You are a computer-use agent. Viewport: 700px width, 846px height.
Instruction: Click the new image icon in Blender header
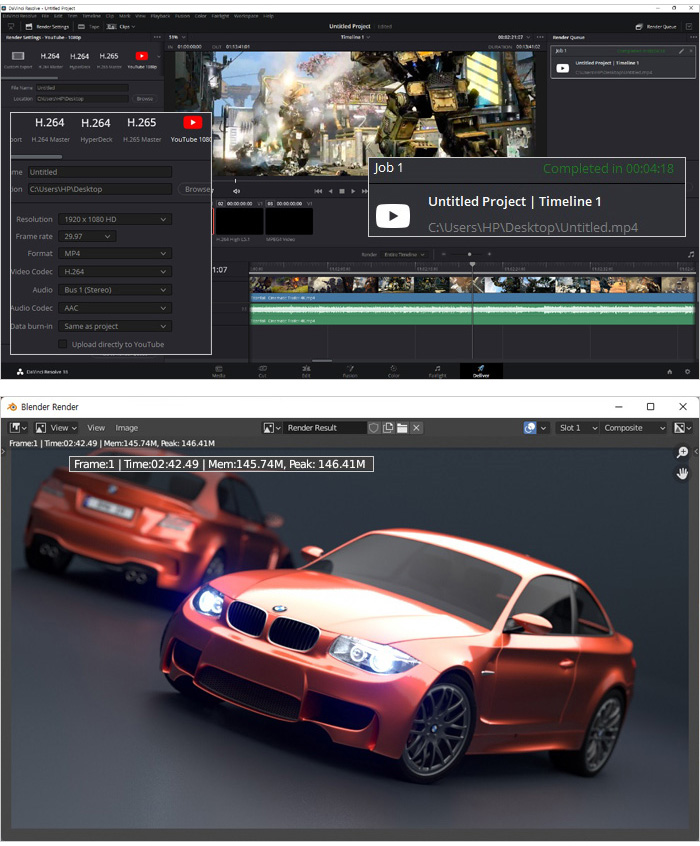388,428
